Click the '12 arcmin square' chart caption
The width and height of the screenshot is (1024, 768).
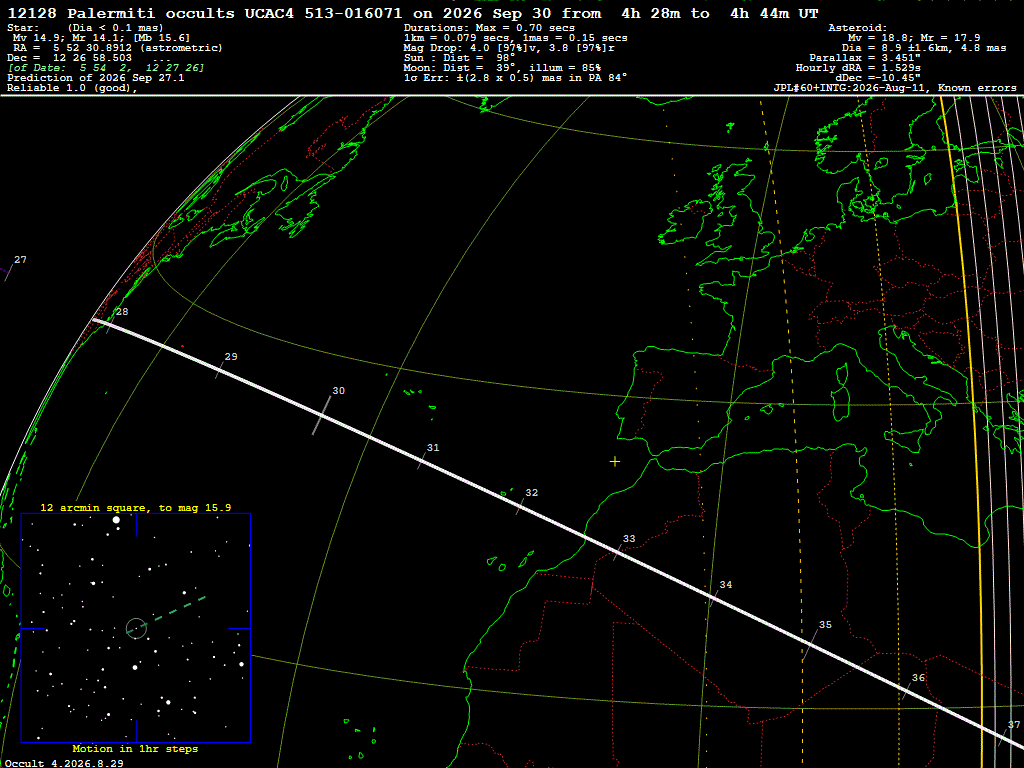click(136, 507)
